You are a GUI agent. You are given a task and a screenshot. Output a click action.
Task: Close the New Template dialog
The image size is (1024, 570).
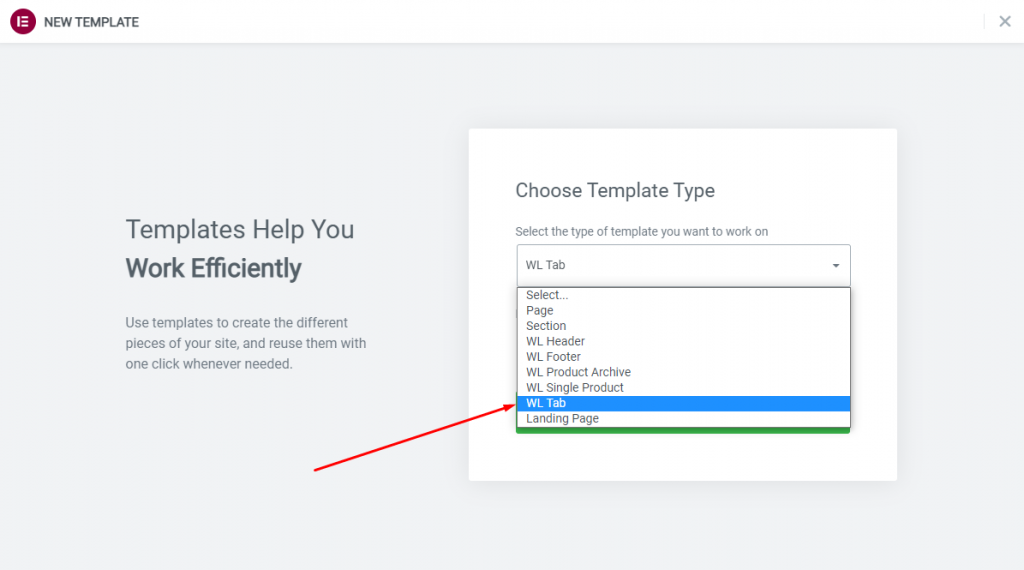(1004, 22)
